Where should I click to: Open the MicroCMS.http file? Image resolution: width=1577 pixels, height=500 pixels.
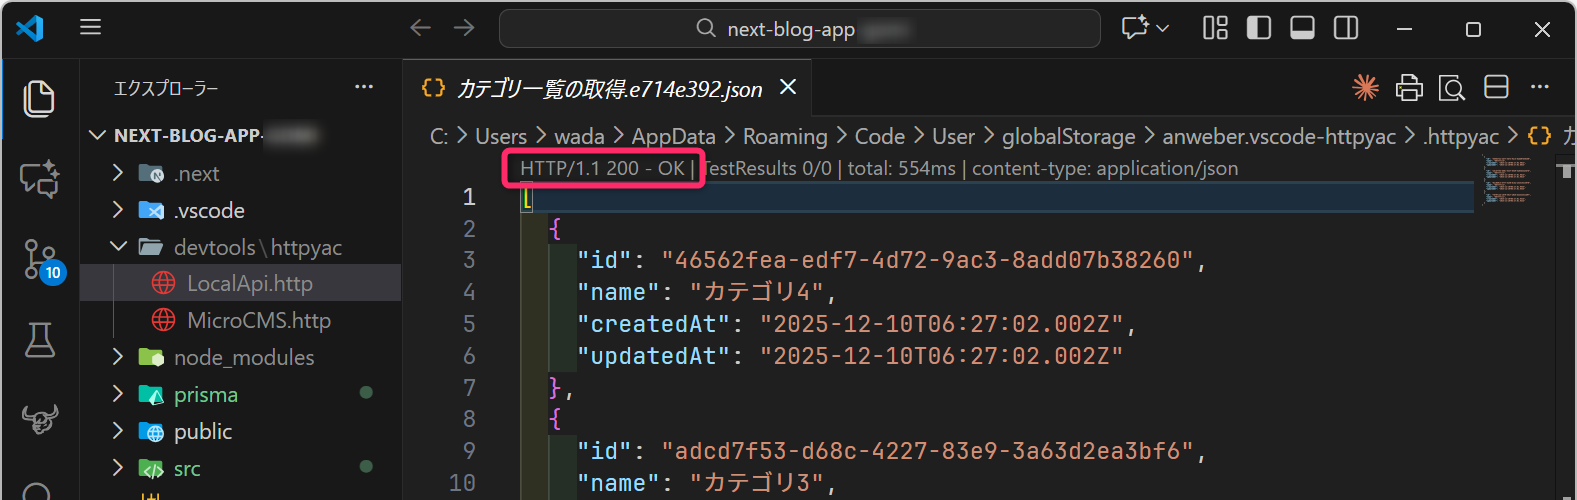[258, 320]
